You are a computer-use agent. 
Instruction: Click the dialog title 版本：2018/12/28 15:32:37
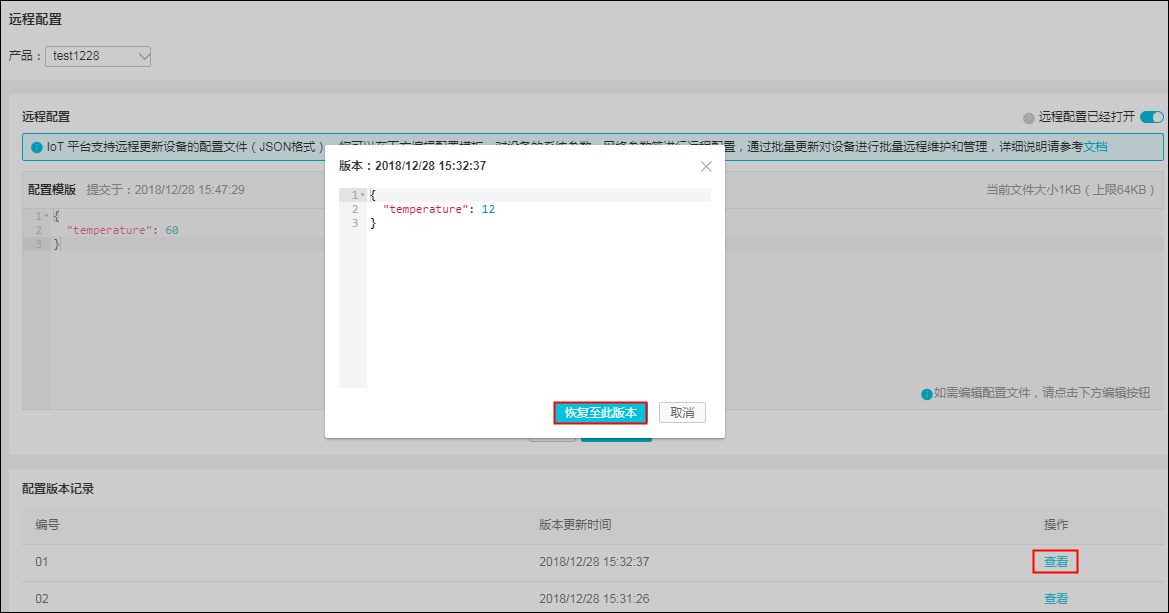412,166
